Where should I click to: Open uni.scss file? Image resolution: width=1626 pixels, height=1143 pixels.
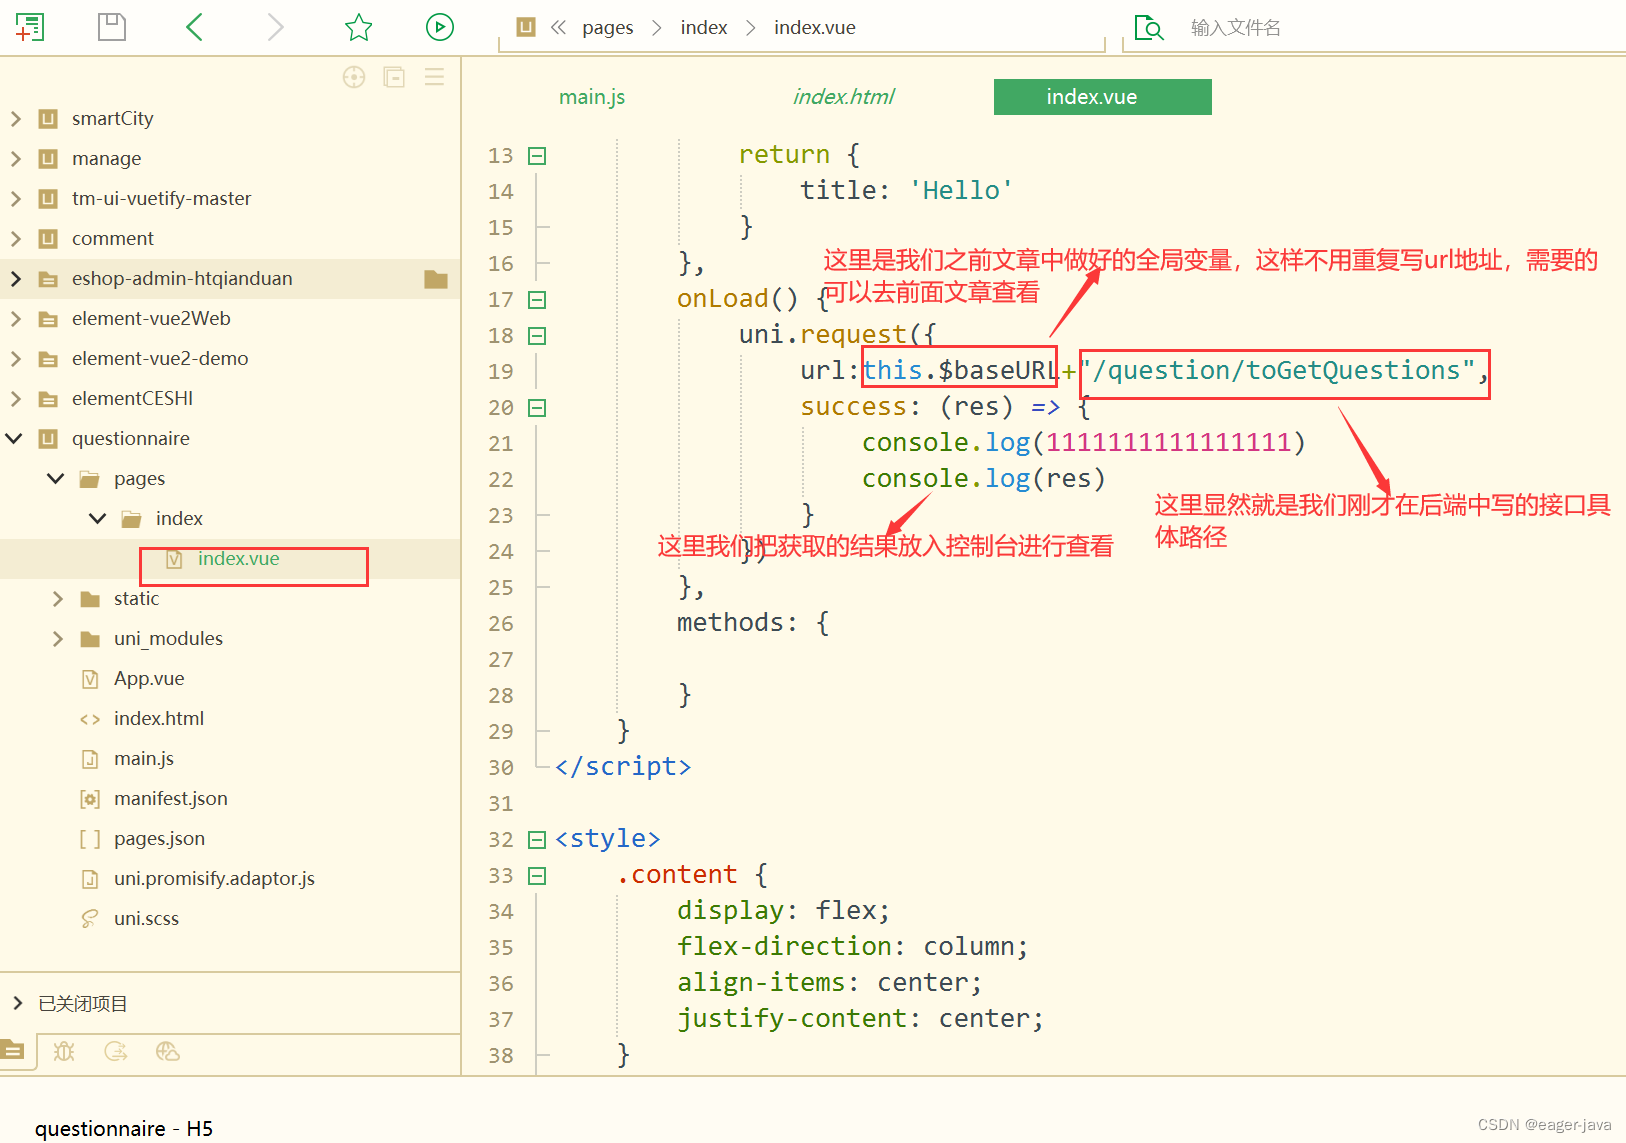click(x=146, y=919)
